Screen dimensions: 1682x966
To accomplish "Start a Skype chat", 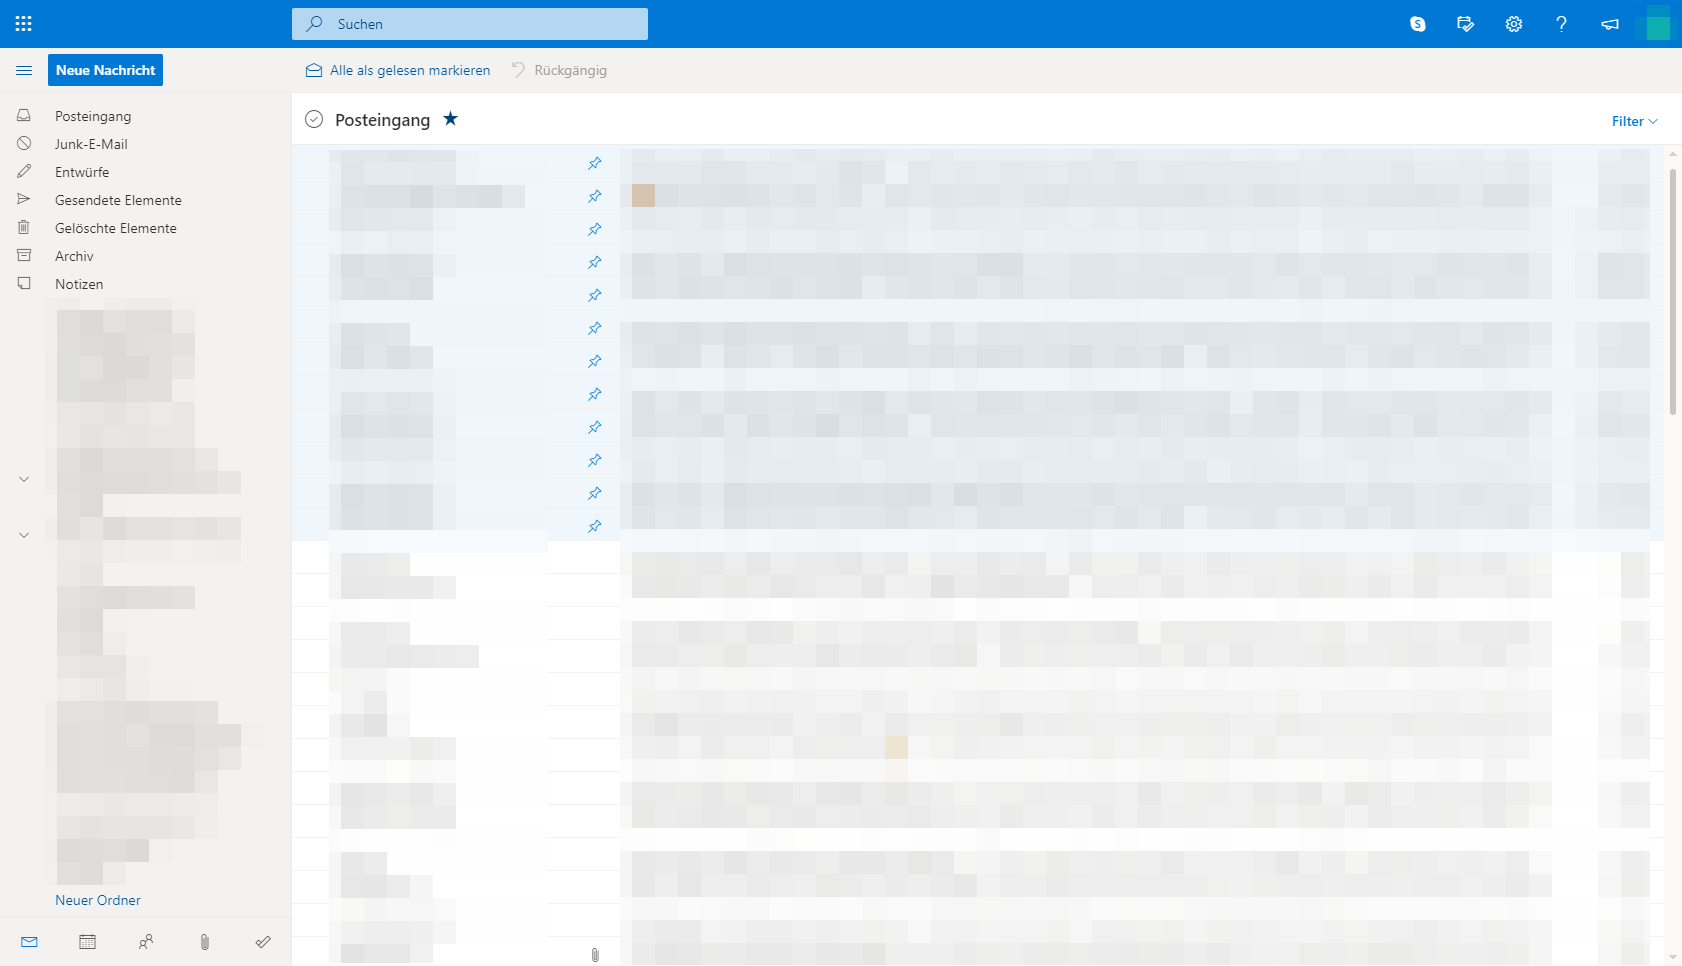I will pyautogui.click(x=1417, y=23).
